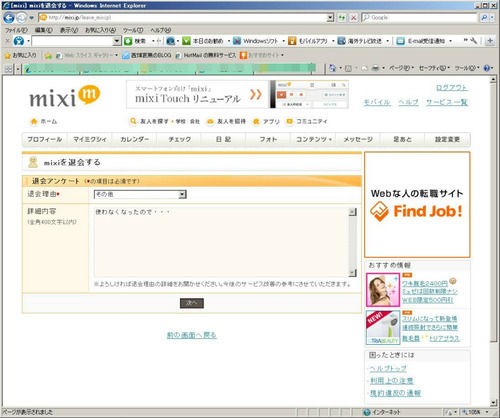Go to the メッセージ tab

click(358, 139)
